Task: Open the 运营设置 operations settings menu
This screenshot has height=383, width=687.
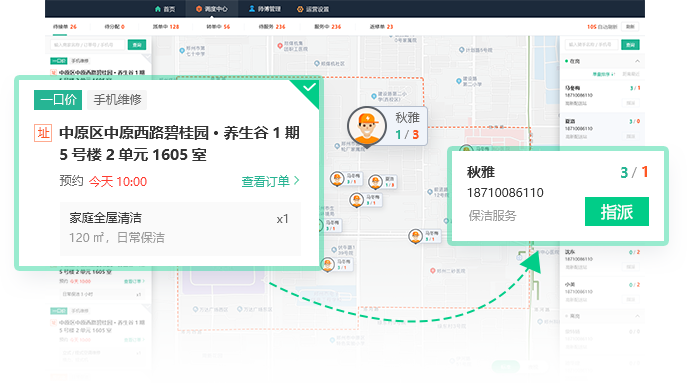Action: (x=313, y=9)
